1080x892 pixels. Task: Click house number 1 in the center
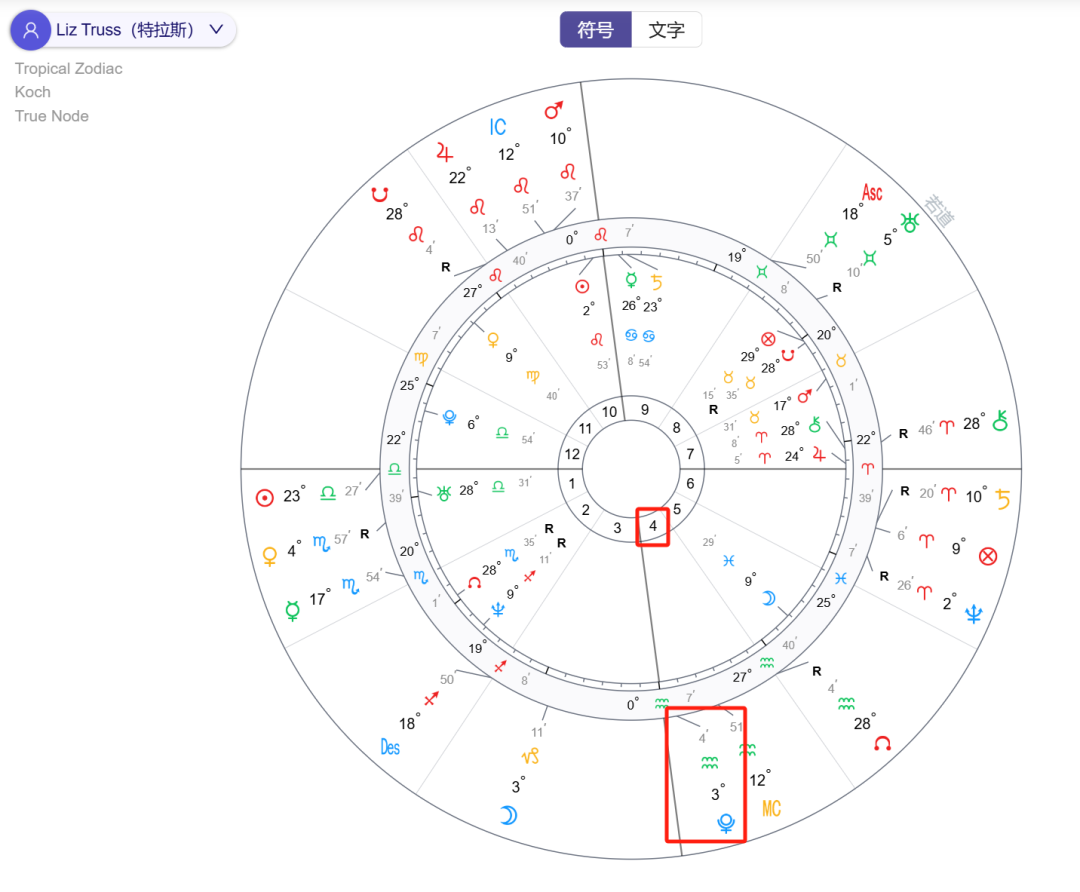click(x=572, y=484)
